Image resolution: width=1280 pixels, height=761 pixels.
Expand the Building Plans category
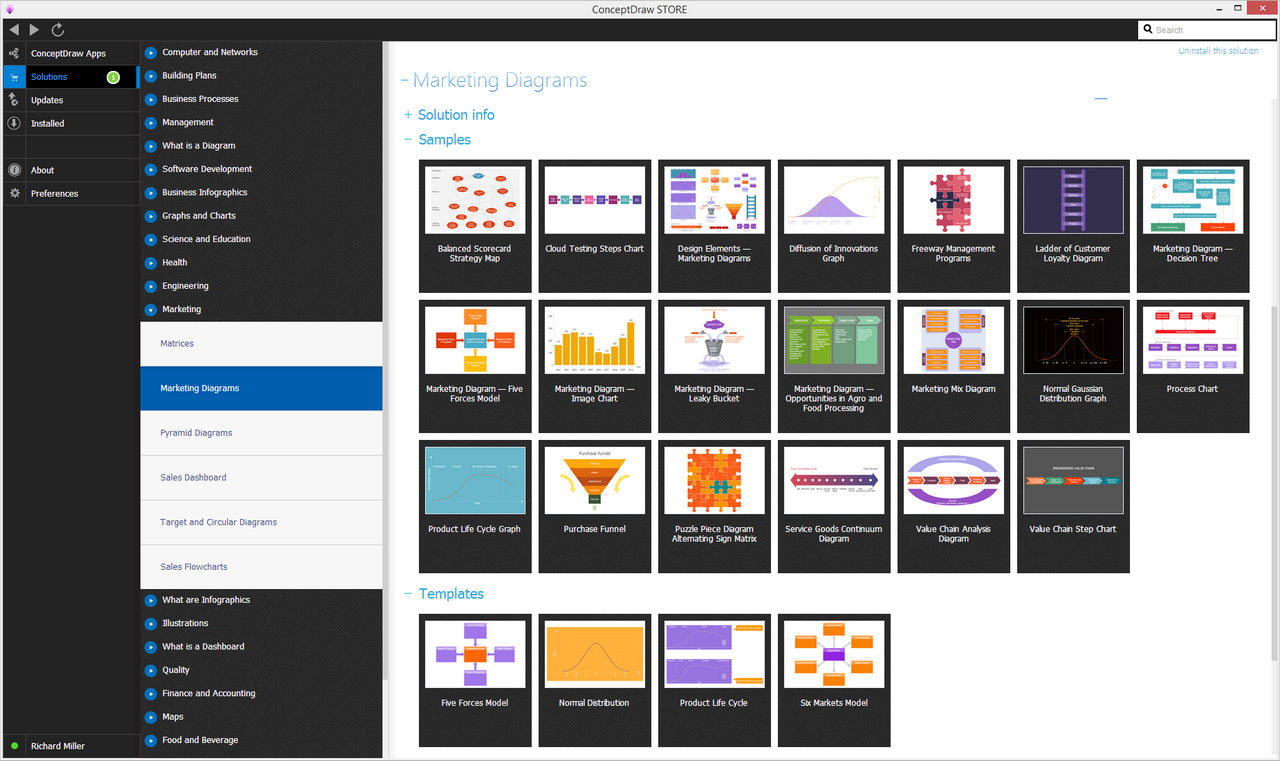tap(151, 76)
